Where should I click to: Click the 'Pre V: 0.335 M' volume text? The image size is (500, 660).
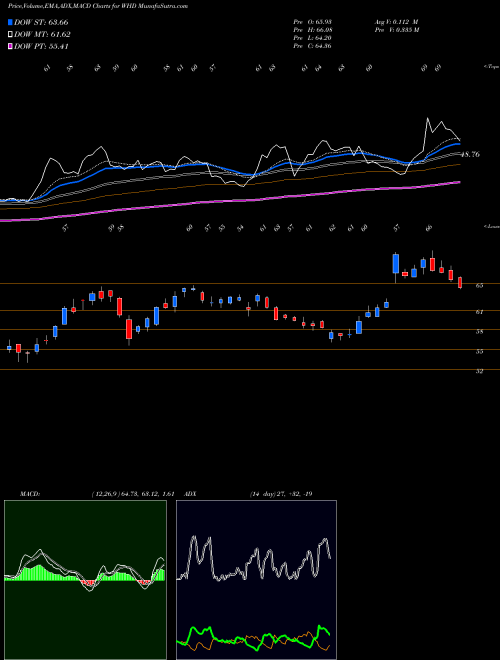click(x=396, y=30)
